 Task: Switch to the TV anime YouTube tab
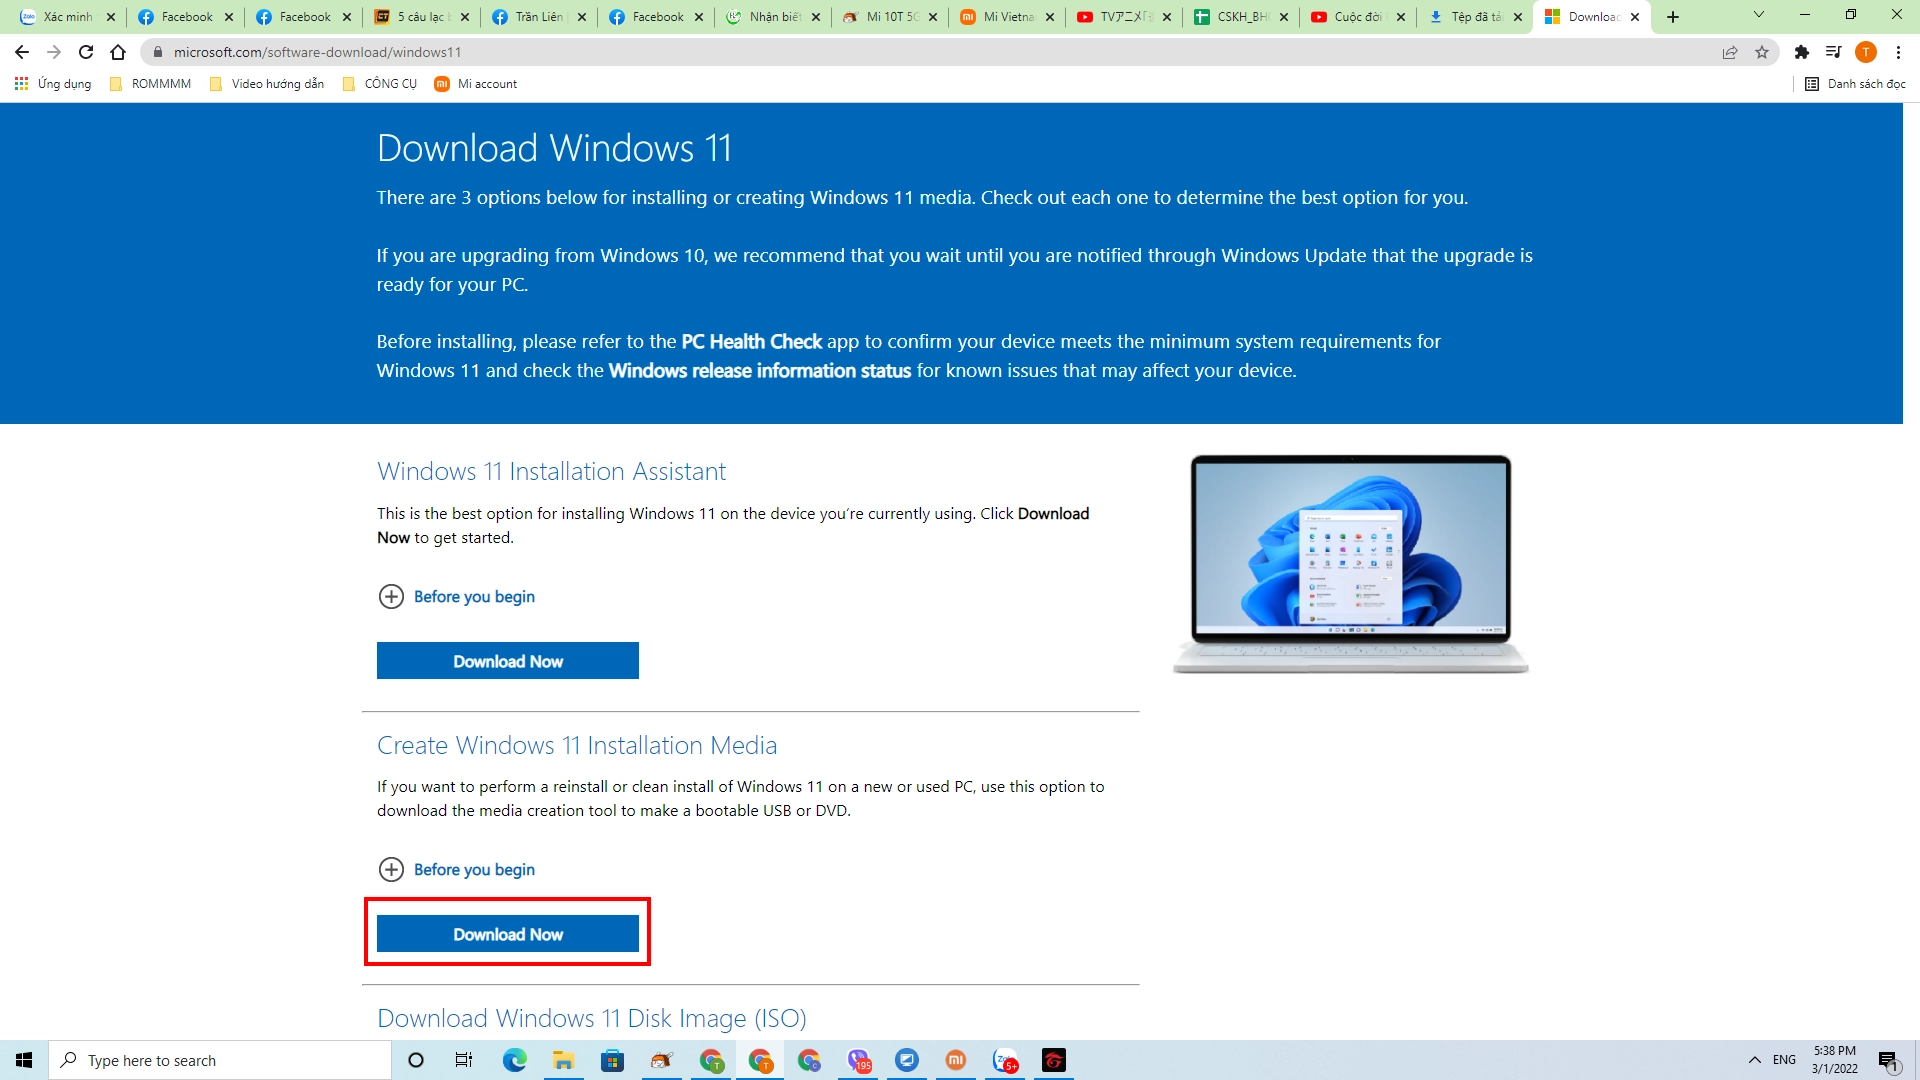point(1121,17)
